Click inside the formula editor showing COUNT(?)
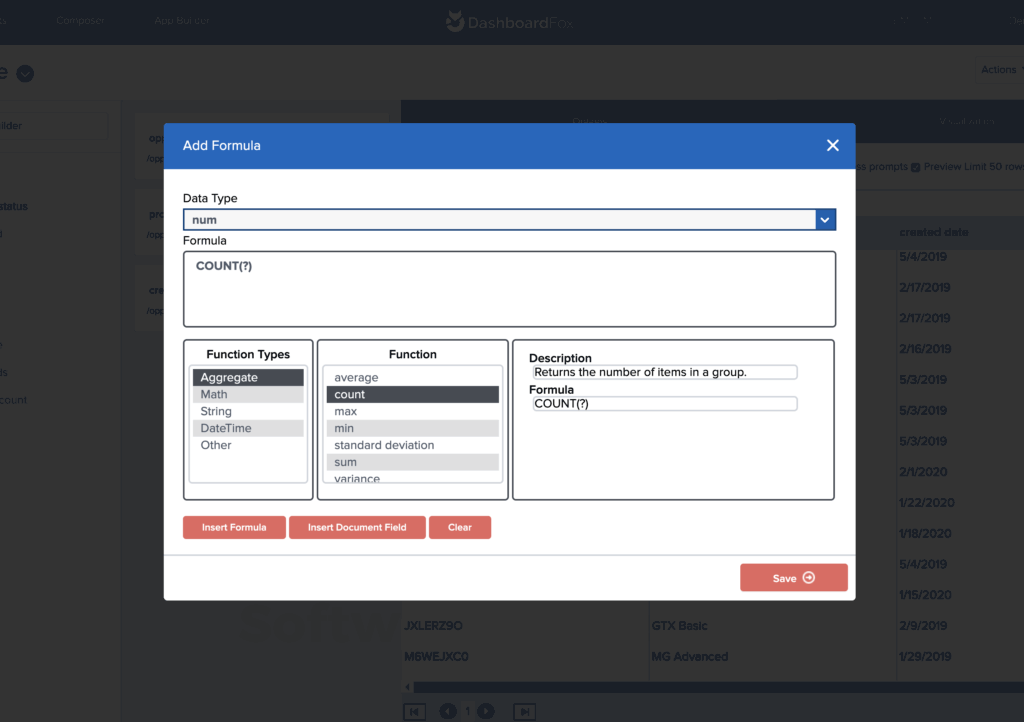 click(510, 288)
